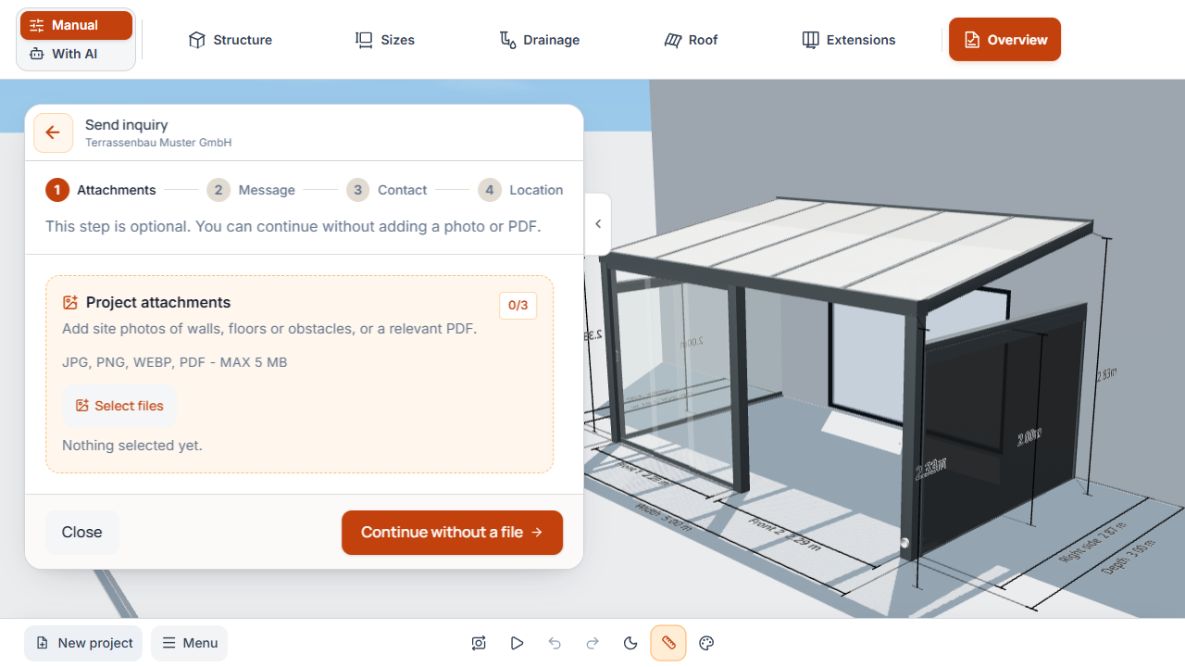This screenshot has width=1185, height=667.
Task: Continue without a file
Action: pyautogui.click(x=452, y=533)
